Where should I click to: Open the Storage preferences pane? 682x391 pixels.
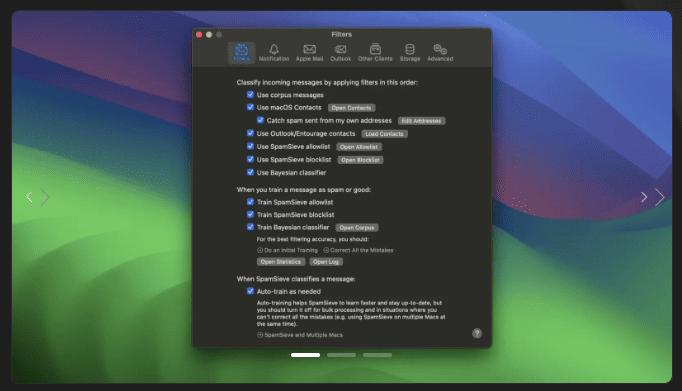pyautogui.click(x=410, y=53)
